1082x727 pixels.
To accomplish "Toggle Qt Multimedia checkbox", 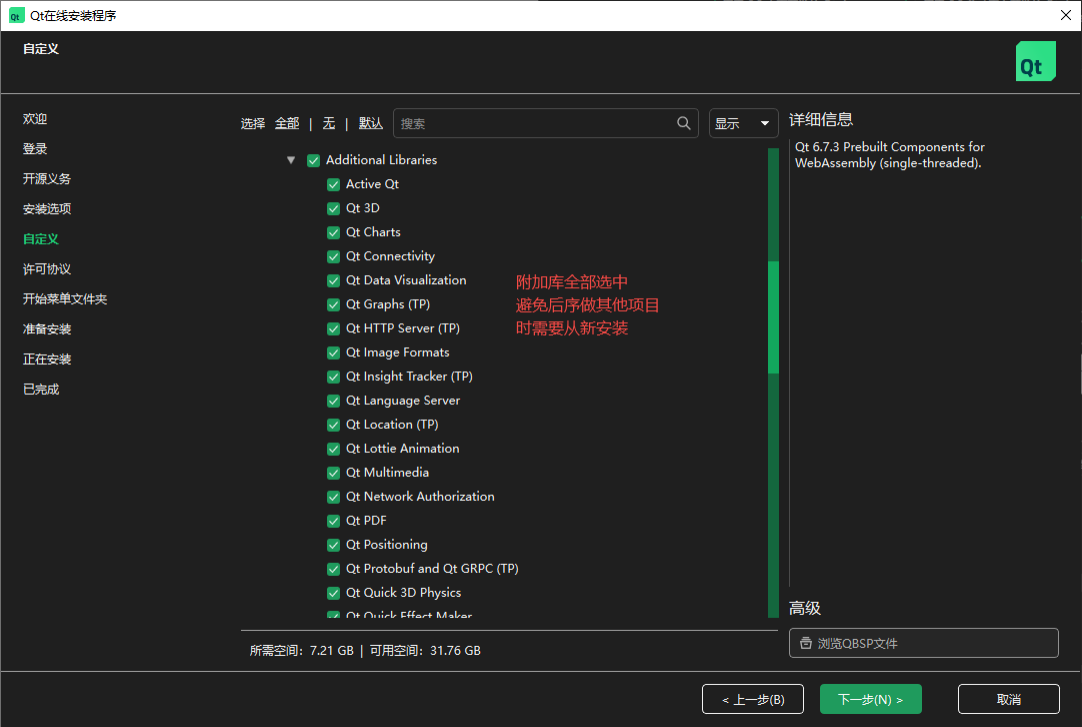I will [333, 473].
